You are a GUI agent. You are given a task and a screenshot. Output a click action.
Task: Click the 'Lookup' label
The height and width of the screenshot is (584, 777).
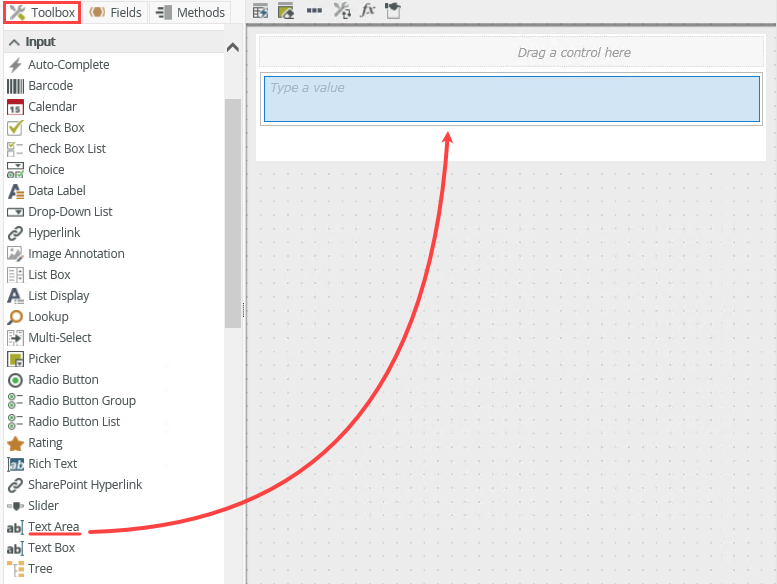pyautogui.click(x=48, y=317)
